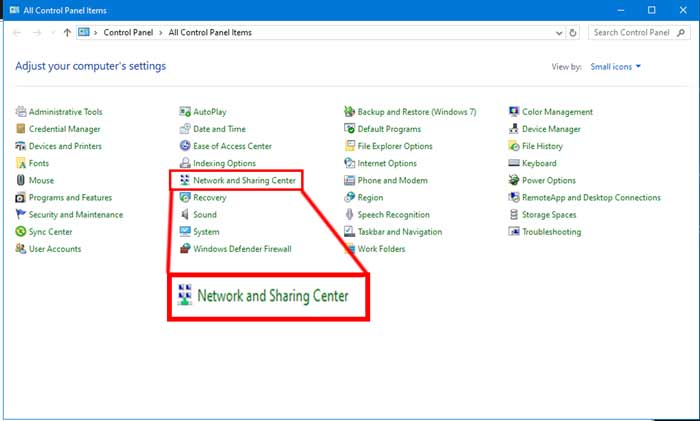The width and height of the screenshot is (700, 421).
Task: Open Ease of Access Center icon
Action: [x=185, y=146]
